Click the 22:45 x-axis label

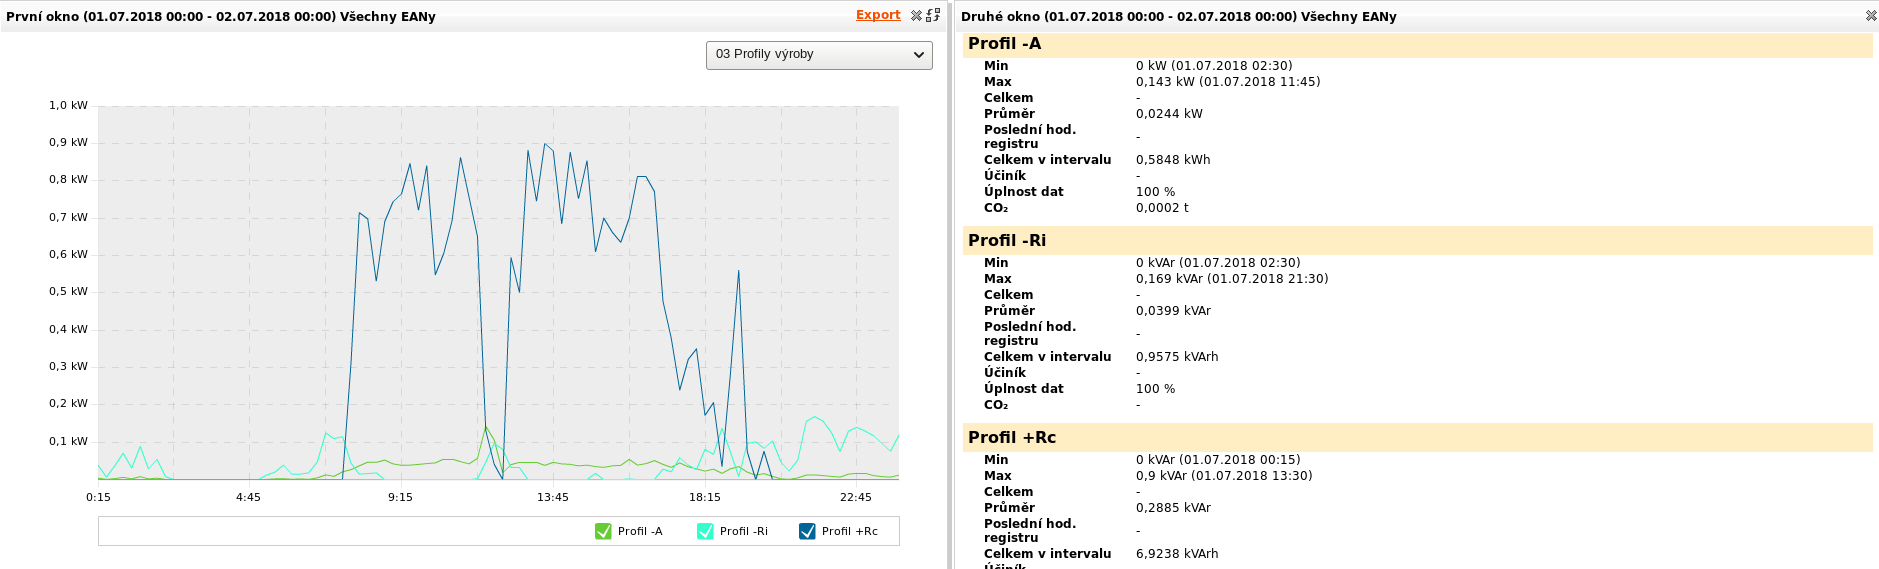click(x=856, y=497)
